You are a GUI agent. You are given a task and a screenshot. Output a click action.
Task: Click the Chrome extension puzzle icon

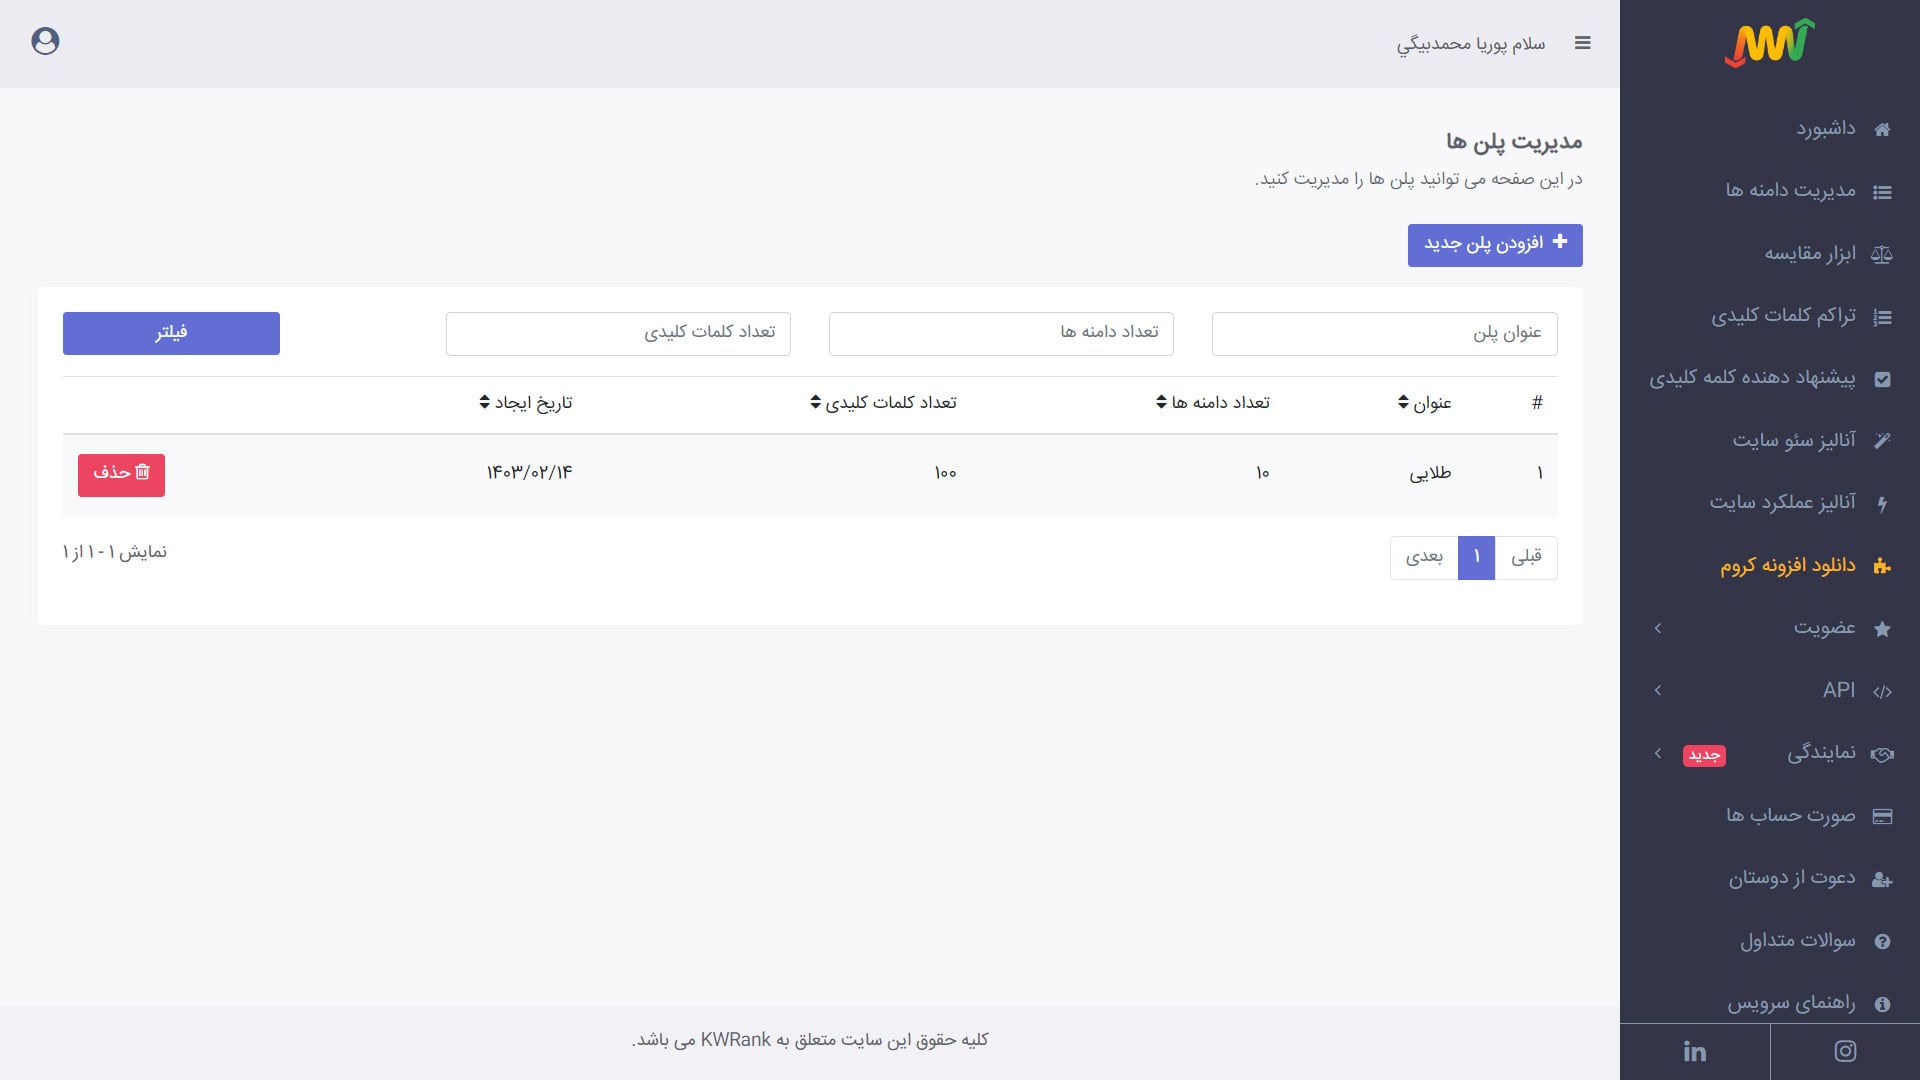point(1882,566)
